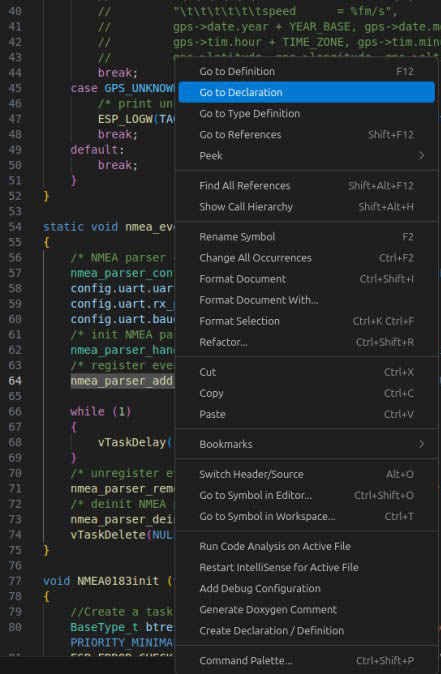The image size is (441, 674).
Task: Choose Format Document With...
Action: [x=306, y=300]
